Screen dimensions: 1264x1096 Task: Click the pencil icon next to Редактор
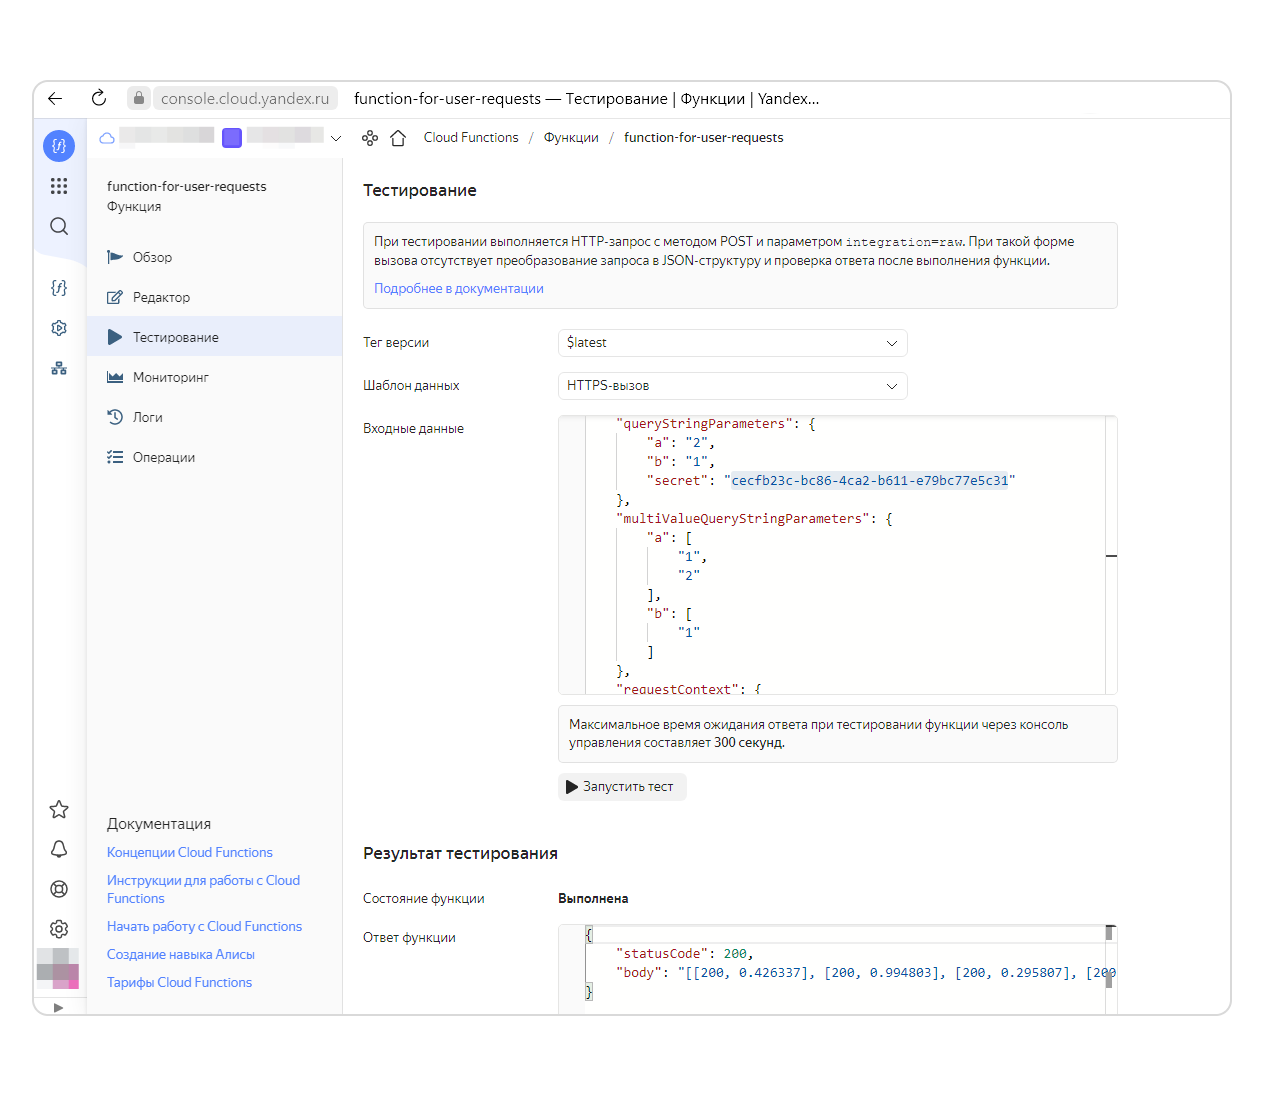[115, 297]
